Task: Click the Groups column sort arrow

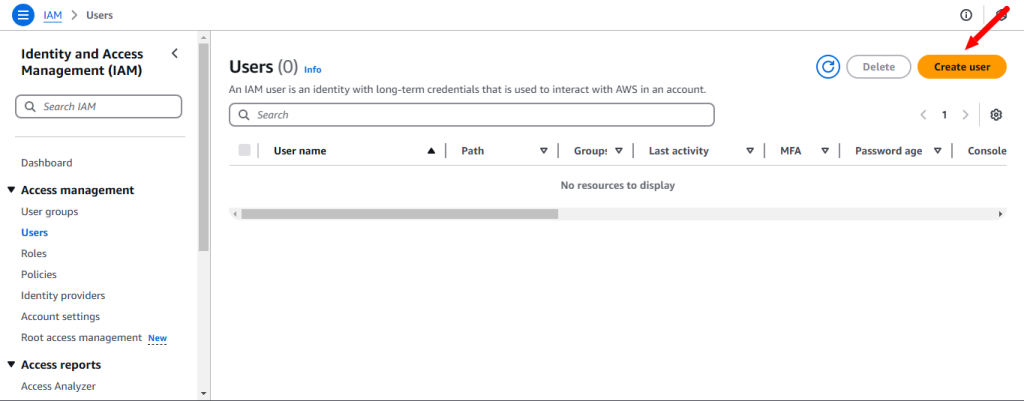Action: [618, 151]
